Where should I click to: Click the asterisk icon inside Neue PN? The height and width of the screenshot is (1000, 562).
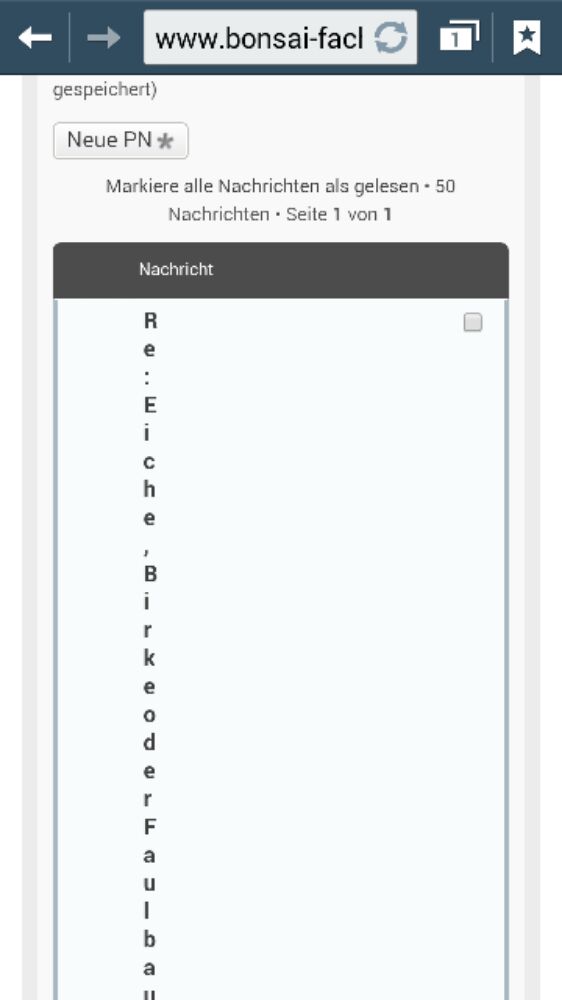[x=165, y=141]
